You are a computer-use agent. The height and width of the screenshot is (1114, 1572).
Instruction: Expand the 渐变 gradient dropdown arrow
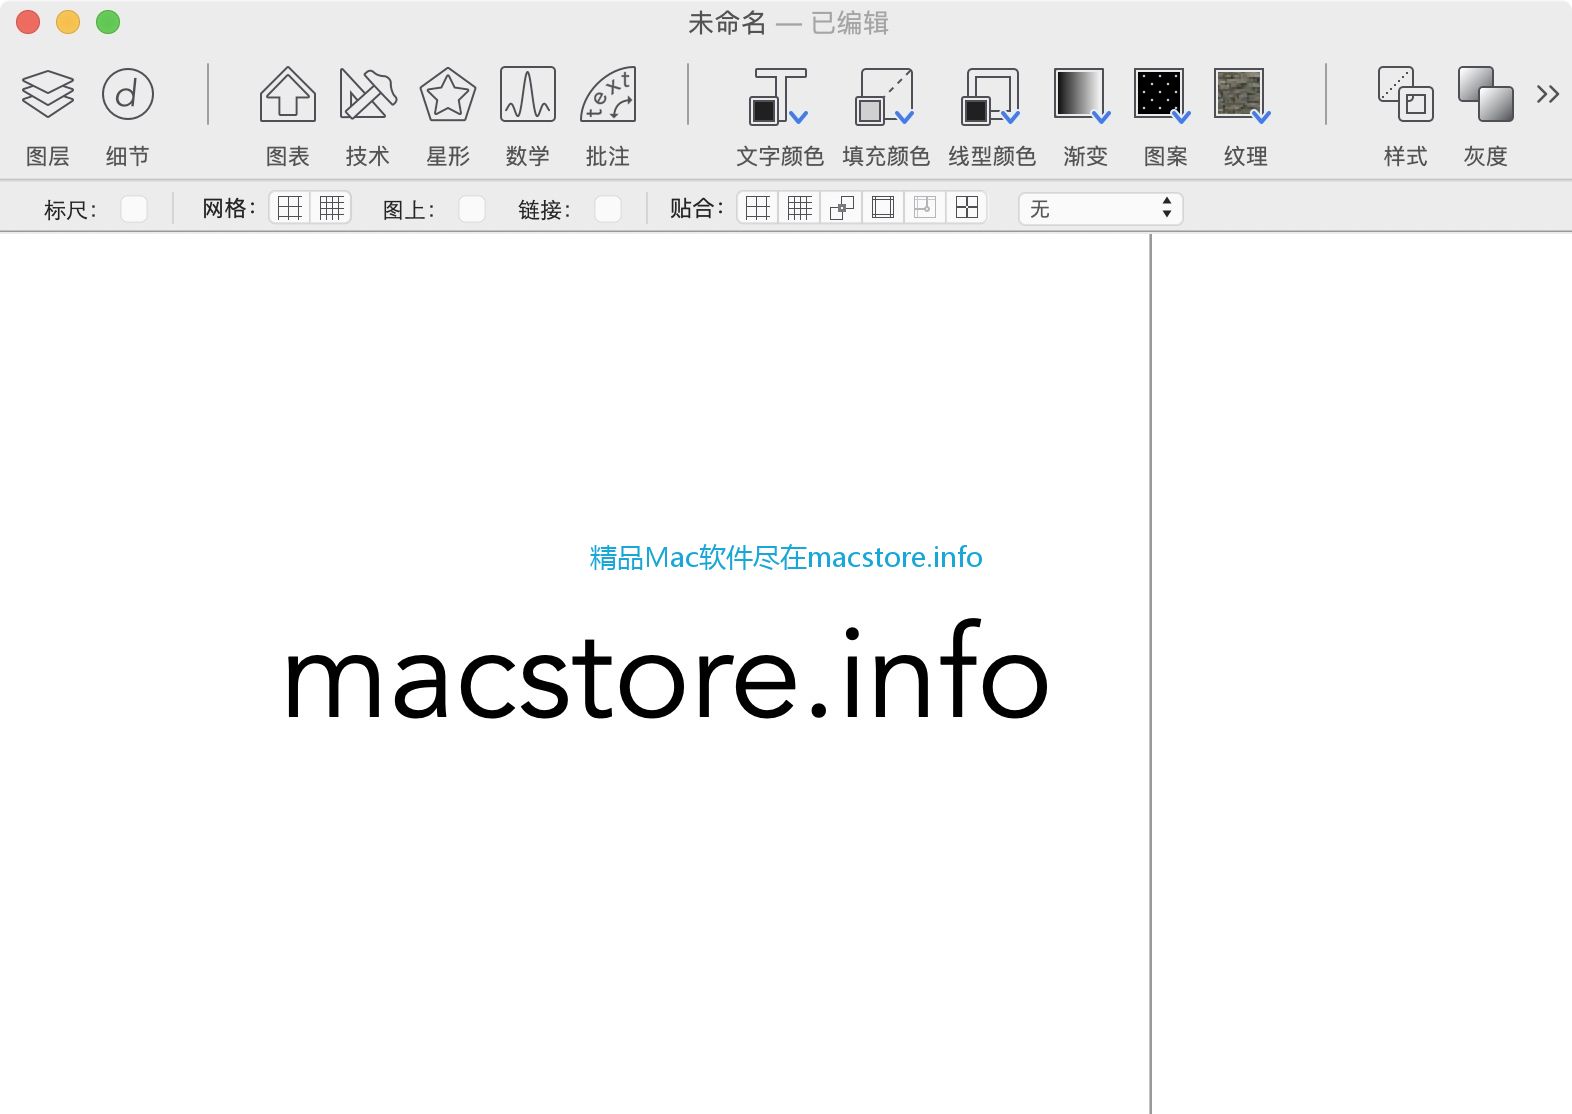tap(1102, 117)
